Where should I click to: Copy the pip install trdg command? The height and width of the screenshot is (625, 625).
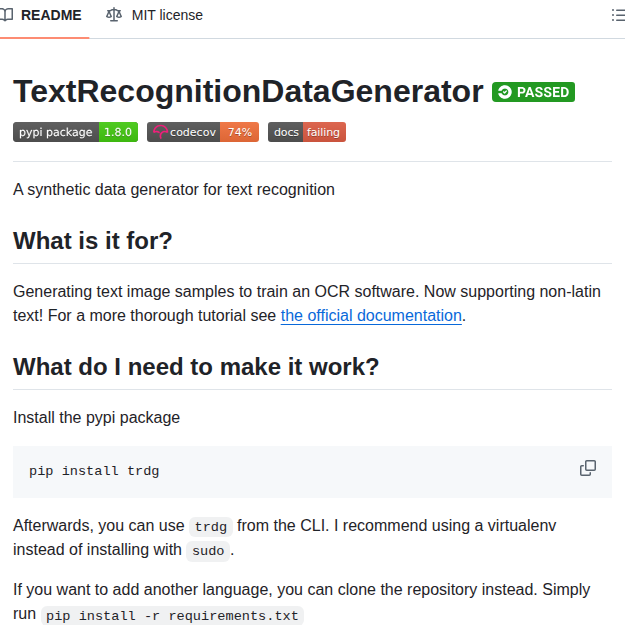tap(588, 468)
